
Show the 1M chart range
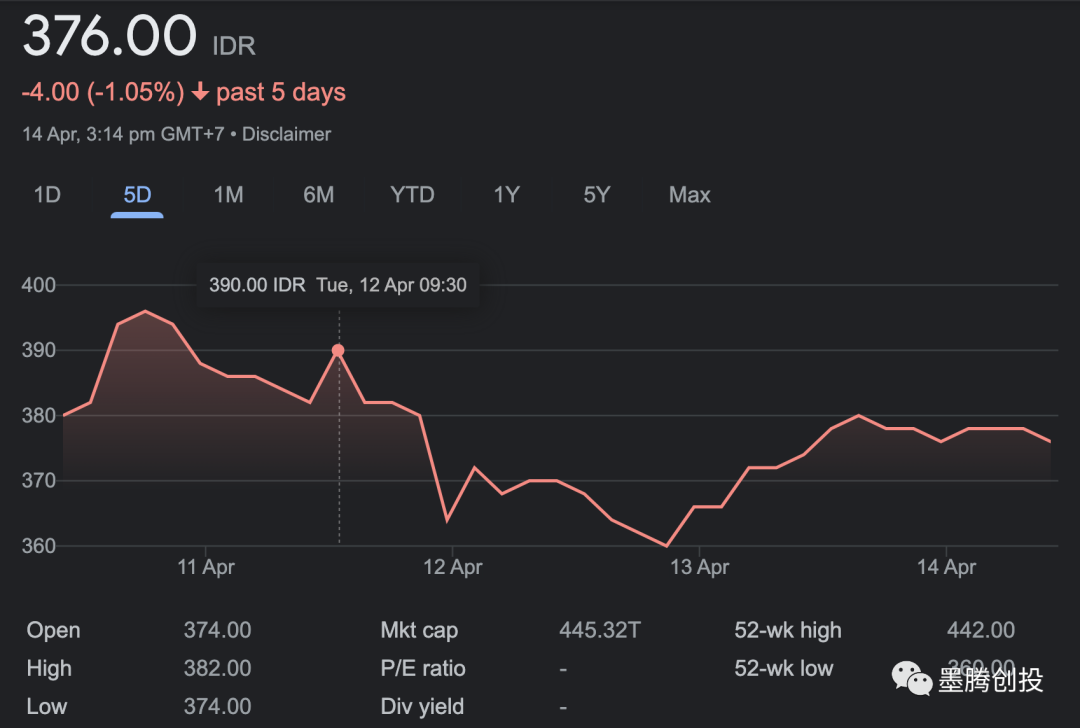(x=228, y=195)
